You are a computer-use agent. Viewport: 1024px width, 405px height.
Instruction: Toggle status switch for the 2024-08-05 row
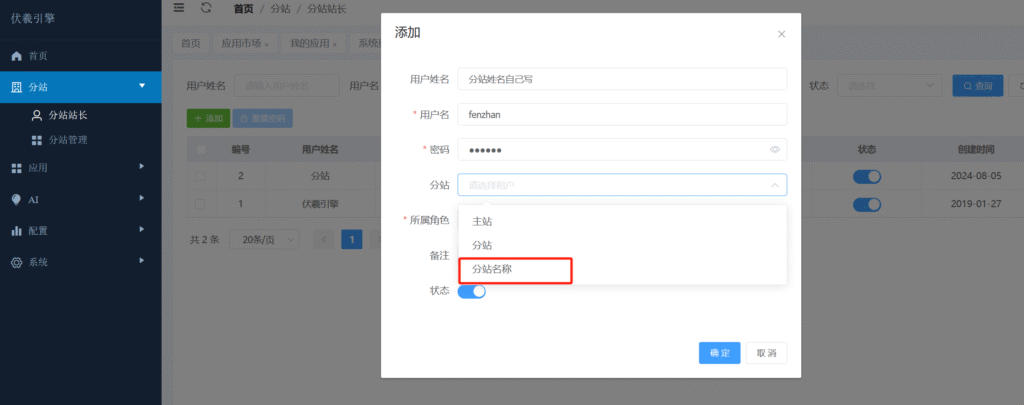pos(867,176)
